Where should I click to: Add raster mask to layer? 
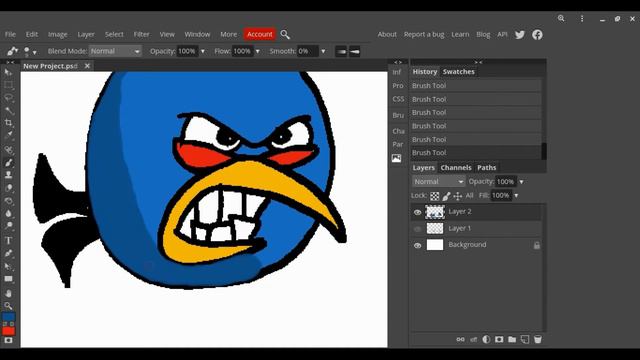[x=499, y=339]
